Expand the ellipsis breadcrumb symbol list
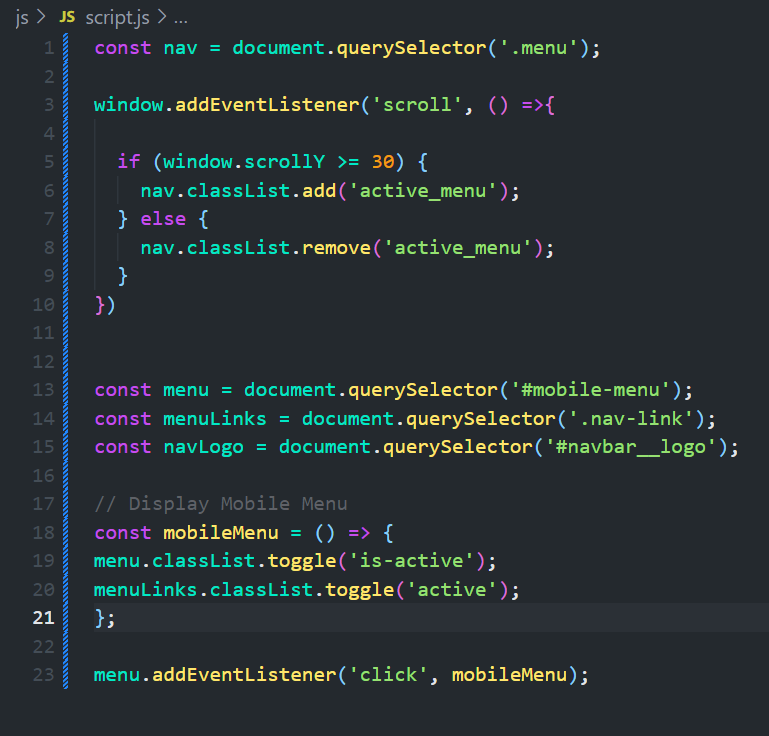The image size is (769, 736). (x=180, y=18)
